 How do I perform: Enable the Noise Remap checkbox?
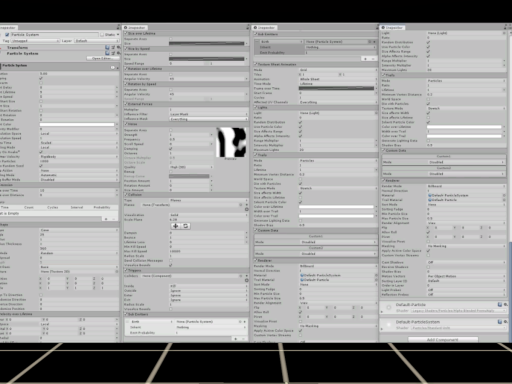(171, 172)
